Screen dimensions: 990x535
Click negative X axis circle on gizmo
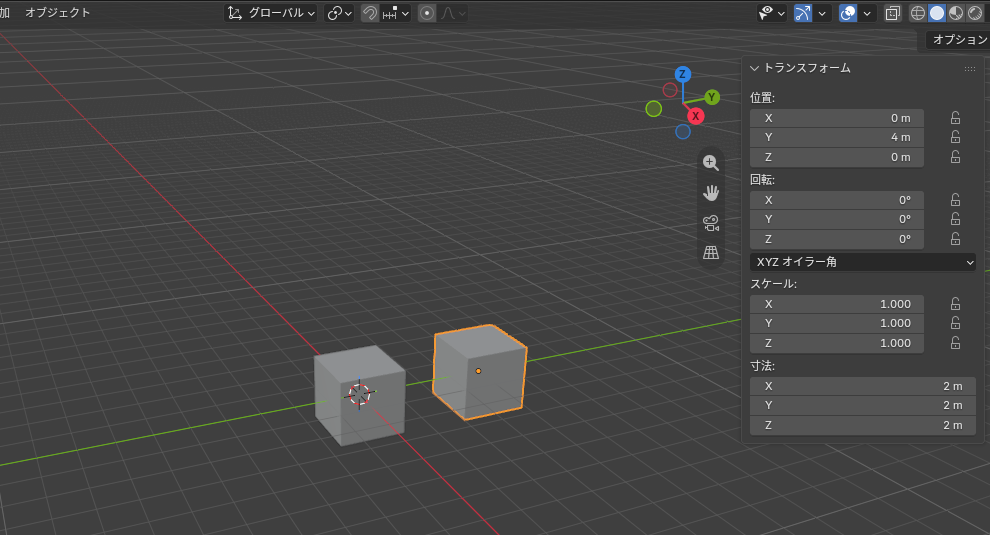(x=670, y=90)
